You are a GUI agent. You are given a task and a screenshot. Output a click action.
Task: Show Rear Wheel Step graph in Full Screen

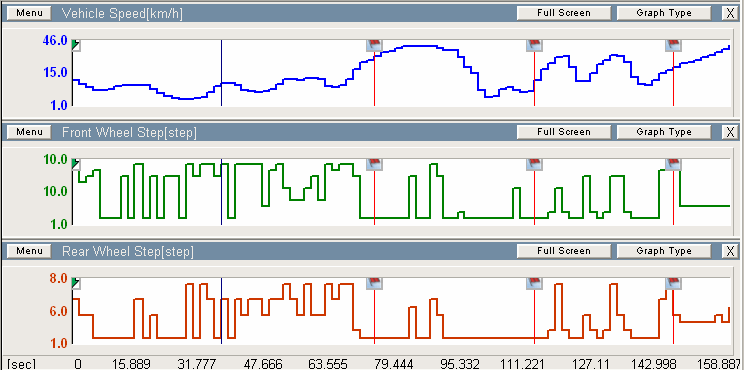[x=564, y=251]
